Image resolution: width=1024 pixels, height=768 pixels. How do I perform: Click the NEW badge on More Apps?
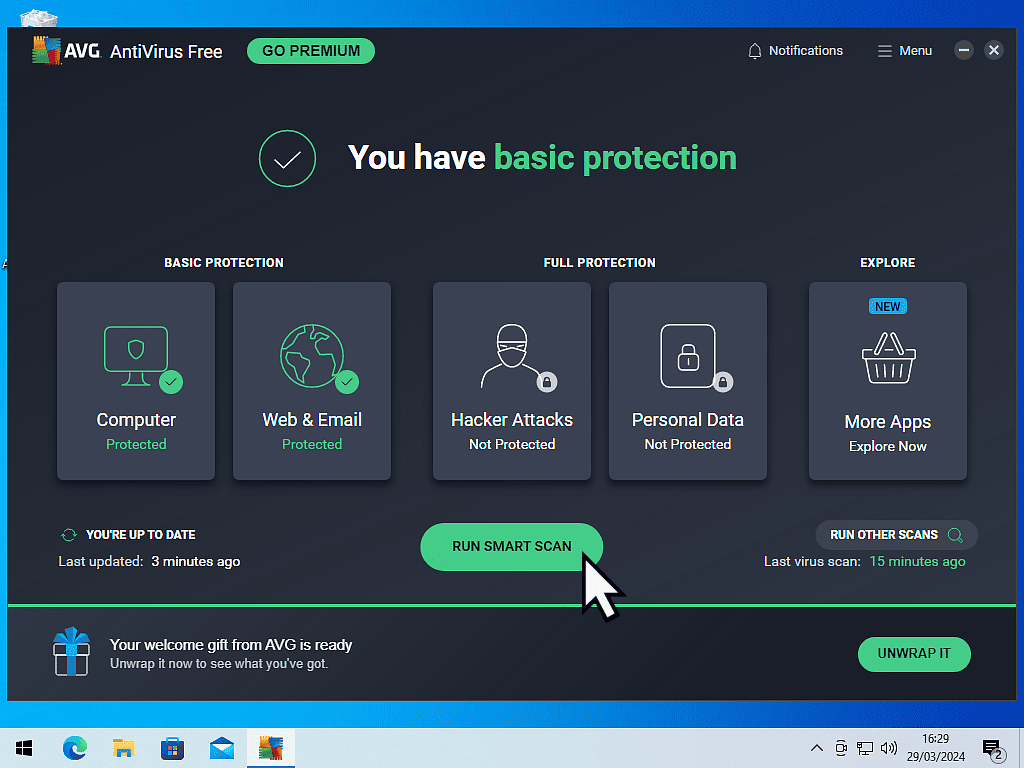click(888, 306)
